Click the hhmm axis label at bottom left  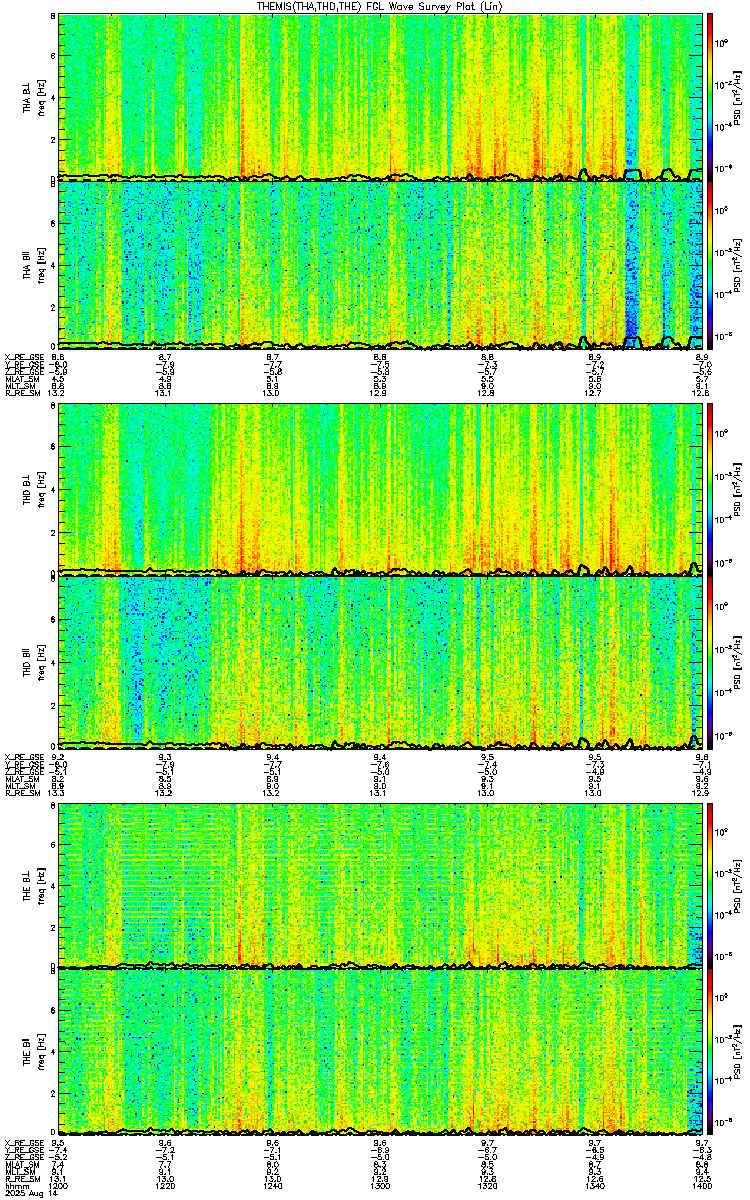point(14,1187)
